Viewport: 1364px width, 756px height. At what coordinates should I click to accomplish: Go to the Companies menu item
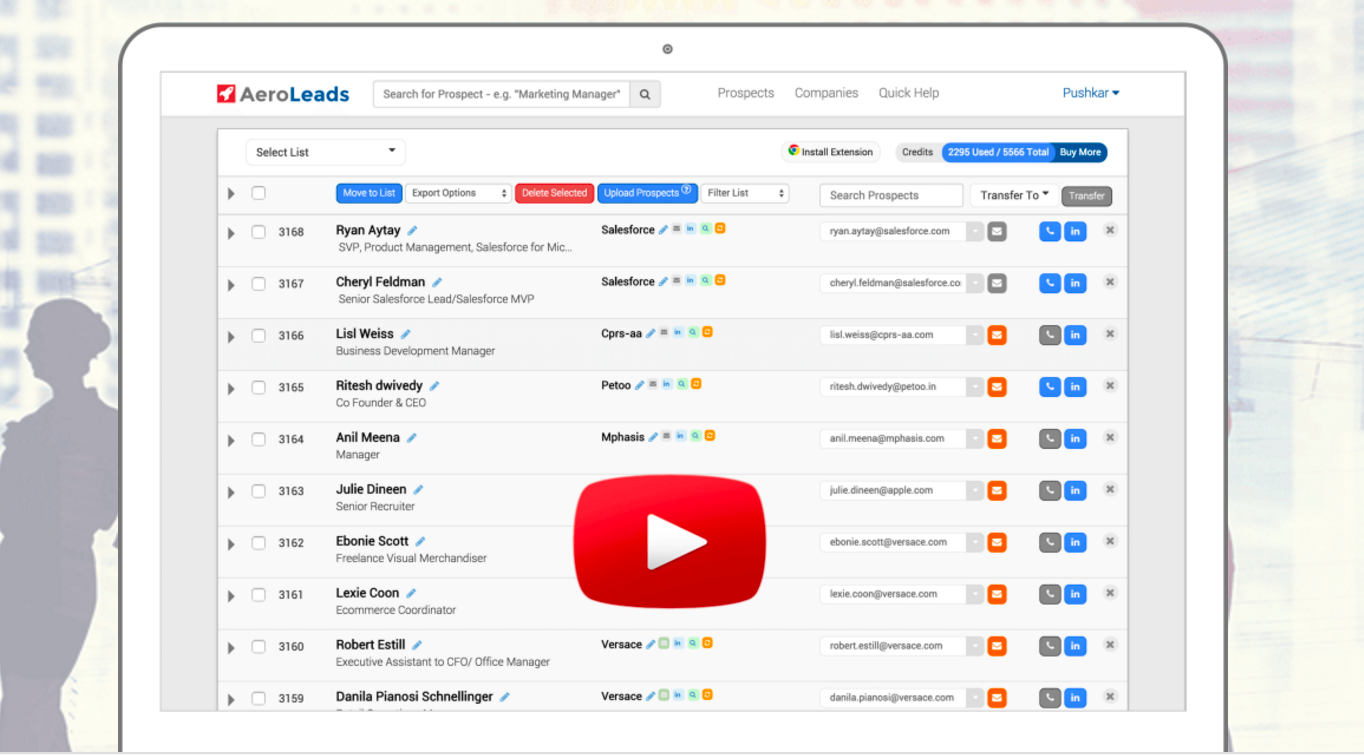[x=826, y=93]
